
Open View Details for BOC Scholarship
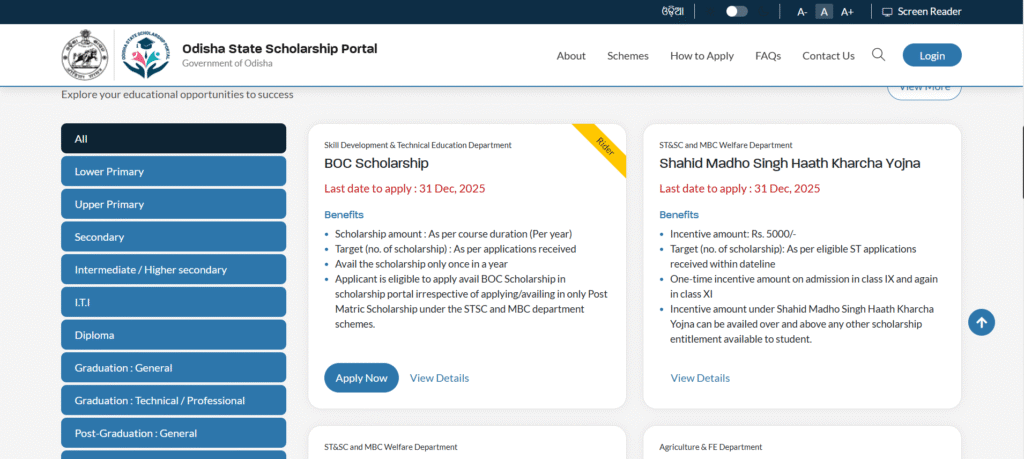[439, 378]
